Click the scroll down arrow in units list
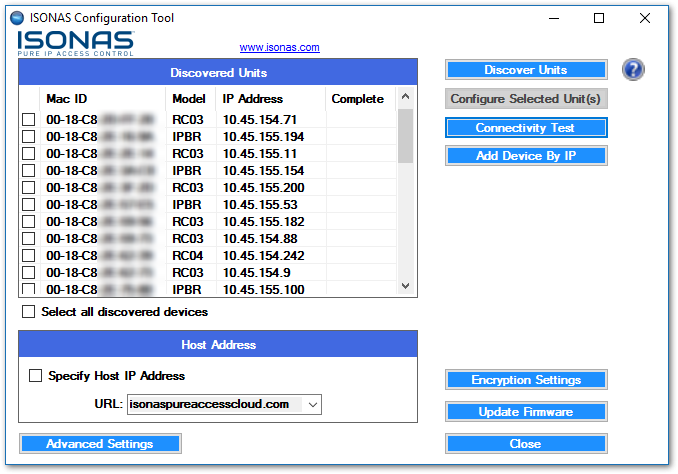The height and width of the screenshot is (474, 678). pyautogui.click(x=405, y=285)
